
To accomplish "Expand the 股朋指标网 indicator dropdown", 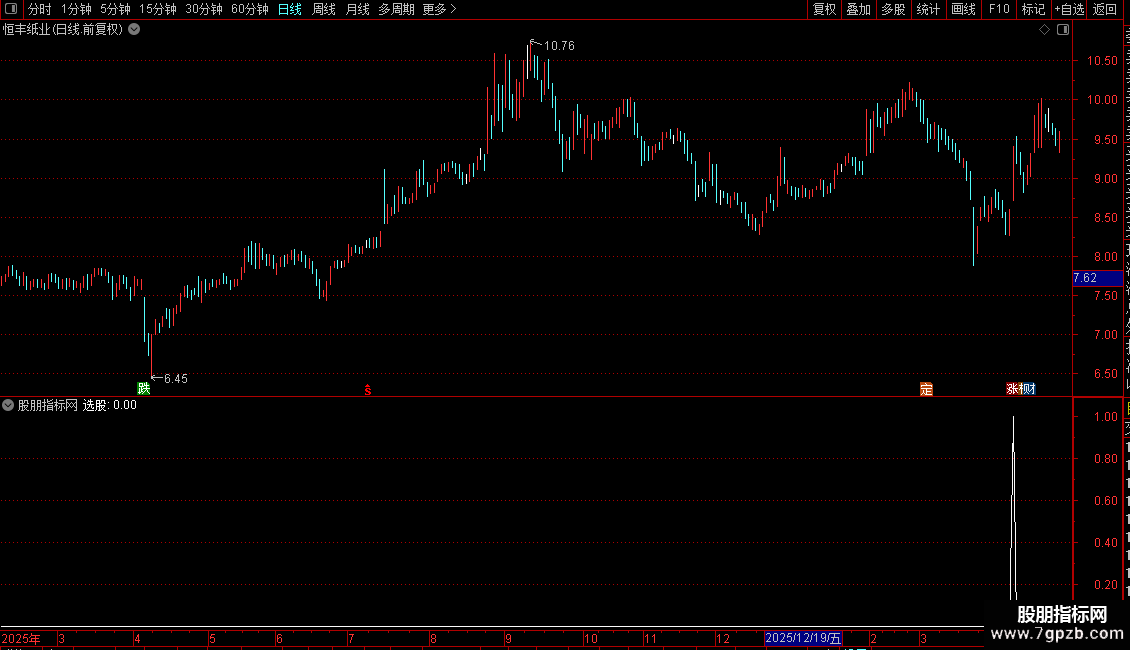I will 8,405.
